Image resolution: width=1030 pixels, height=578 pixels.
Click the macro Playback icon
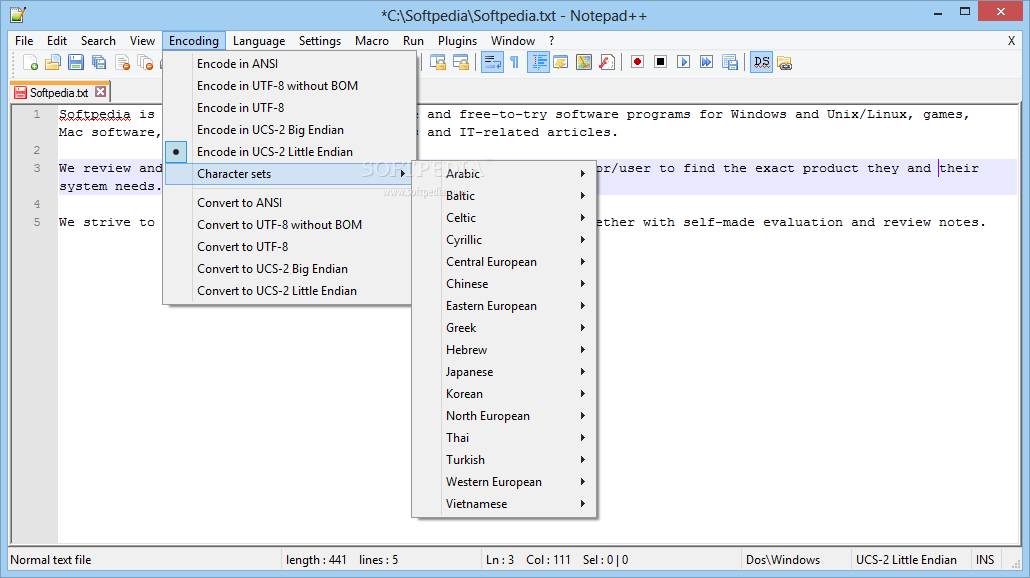pyautogui.click(x=684, y=62)
